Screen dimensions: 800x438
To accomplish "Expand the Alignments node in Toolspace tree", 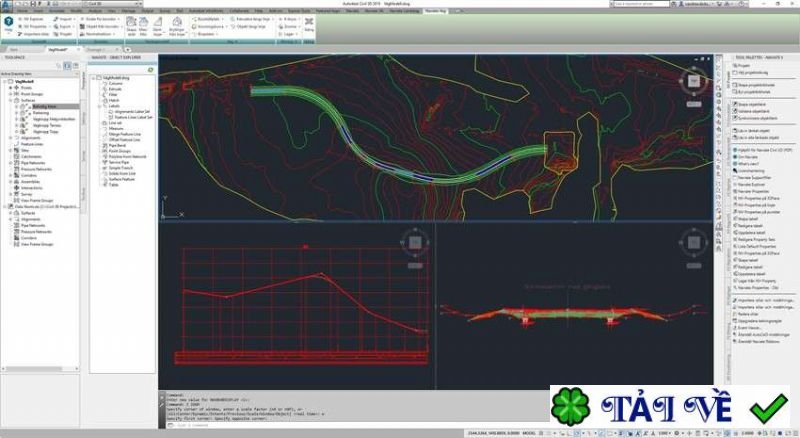I will click(10, 138).
